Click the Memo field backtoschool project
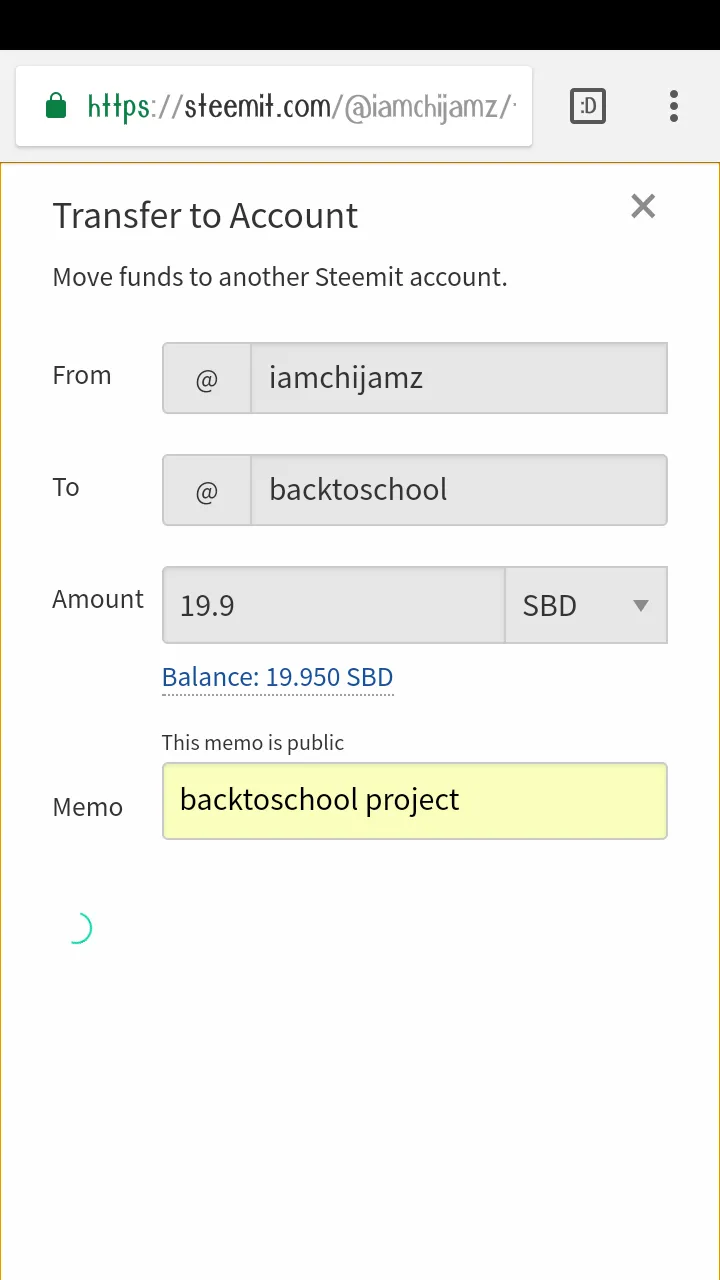The height and width of the screenshot is (1280, 720). 415,801
